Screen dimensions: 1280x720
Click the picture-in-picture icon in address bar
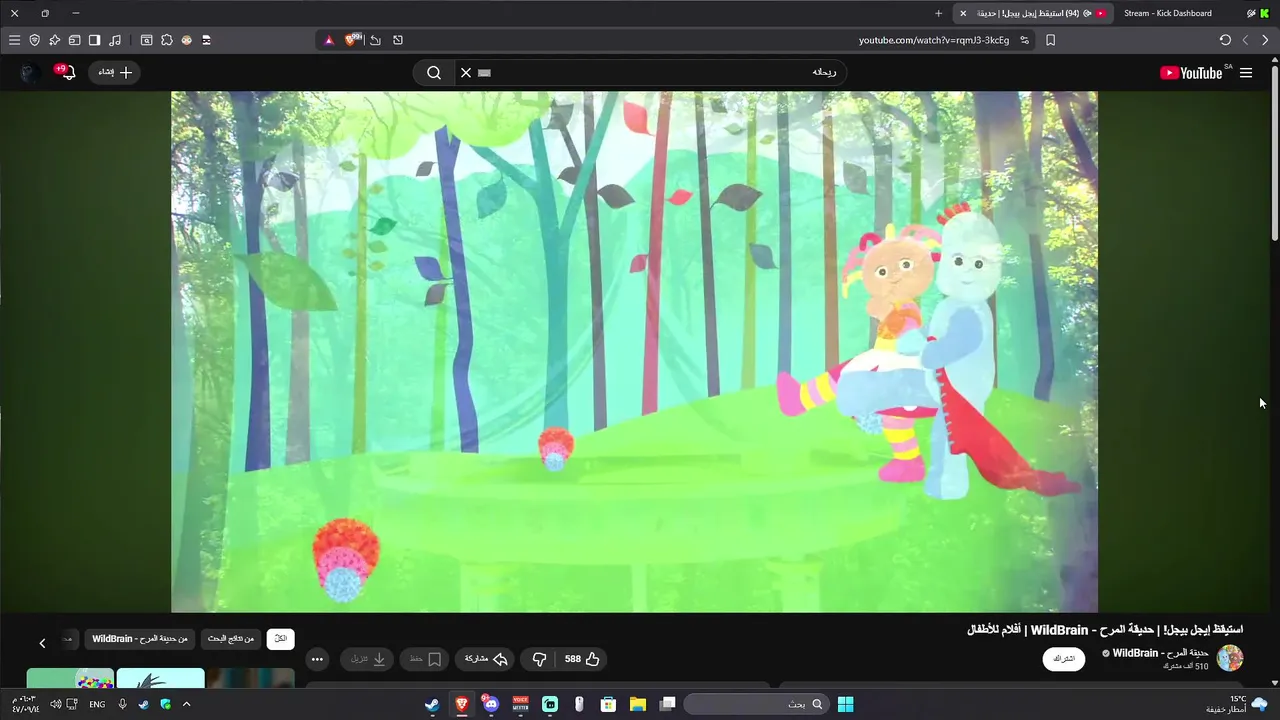398,40
